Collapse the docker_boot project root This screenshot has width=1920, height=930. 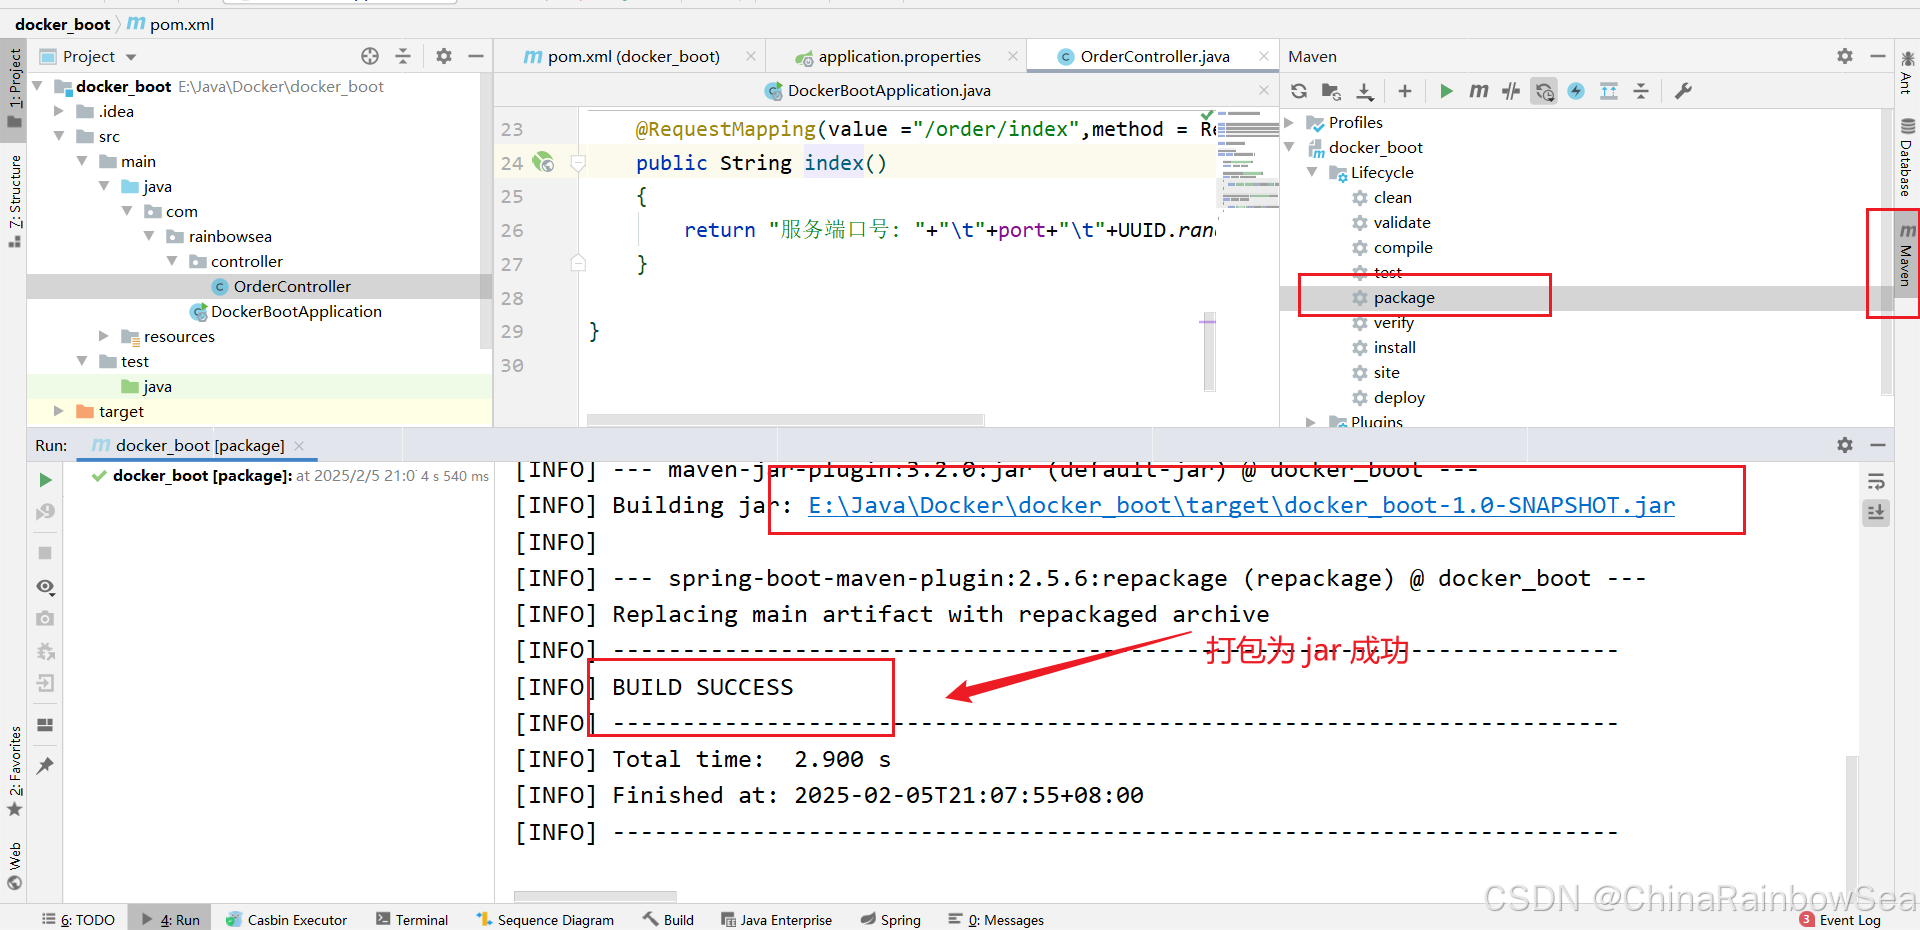point(38,86)
